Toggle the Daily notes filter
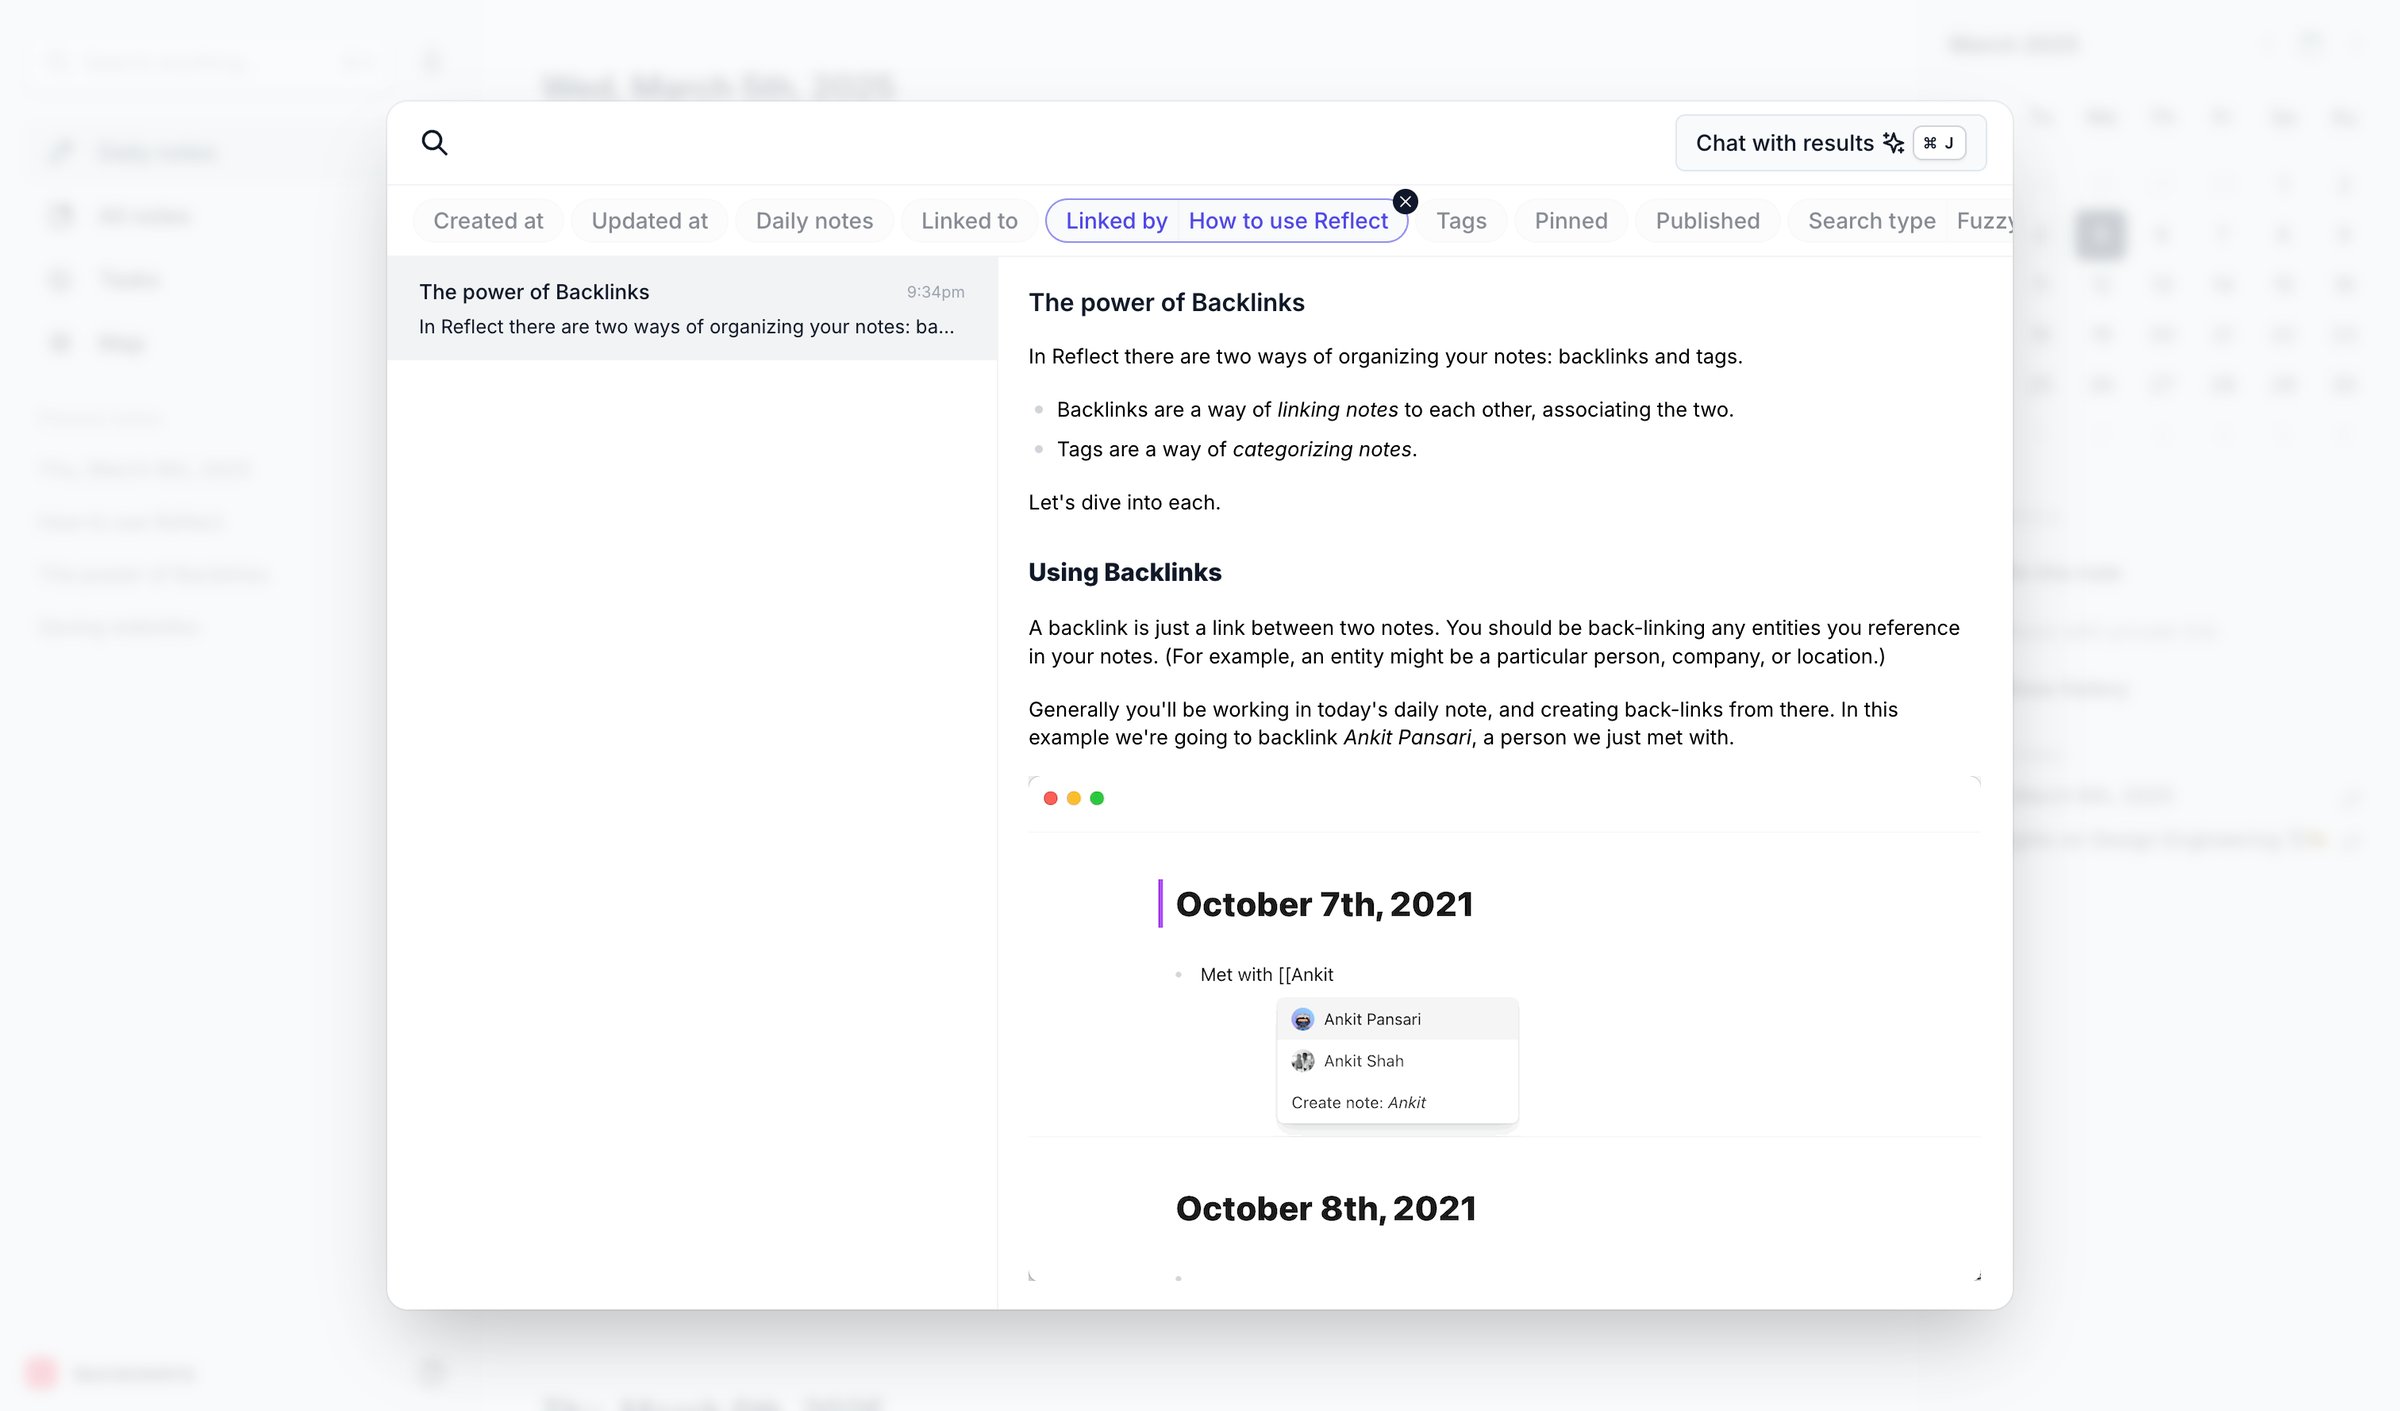The width and height of the screenshot is (2400, 1411). [x=814, y=221]
